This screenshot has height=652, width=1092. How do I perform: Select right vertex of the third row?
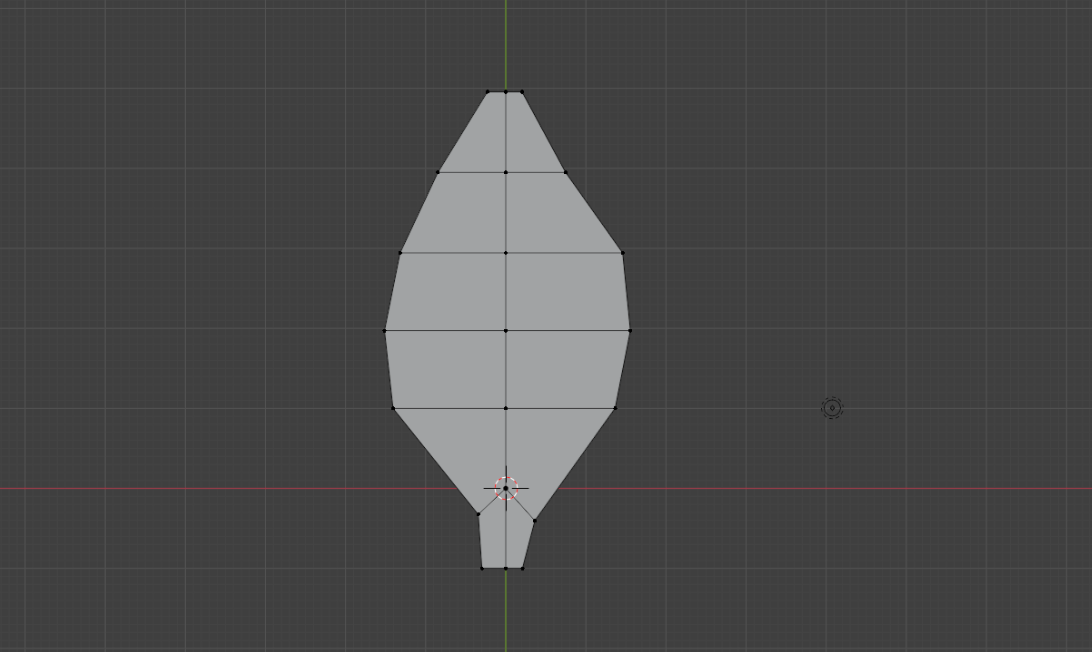click(623, 253)
